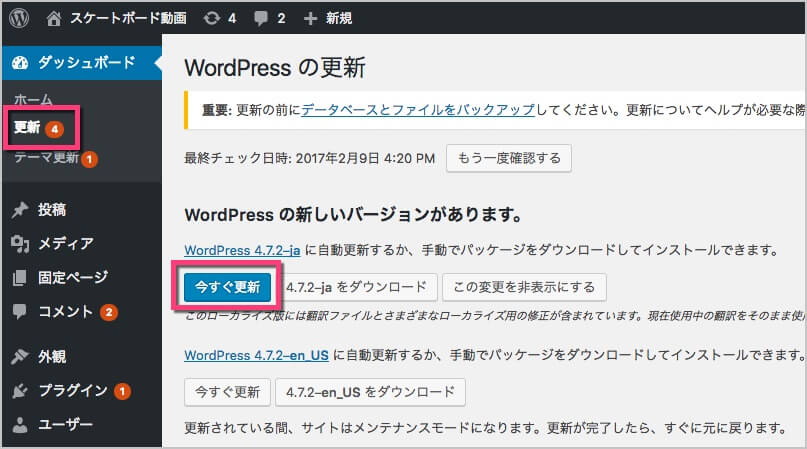Image resolution: width=807 pixels, height=449 pixels.
Task: Click この変更を非表示にする button
Action: 524,287
